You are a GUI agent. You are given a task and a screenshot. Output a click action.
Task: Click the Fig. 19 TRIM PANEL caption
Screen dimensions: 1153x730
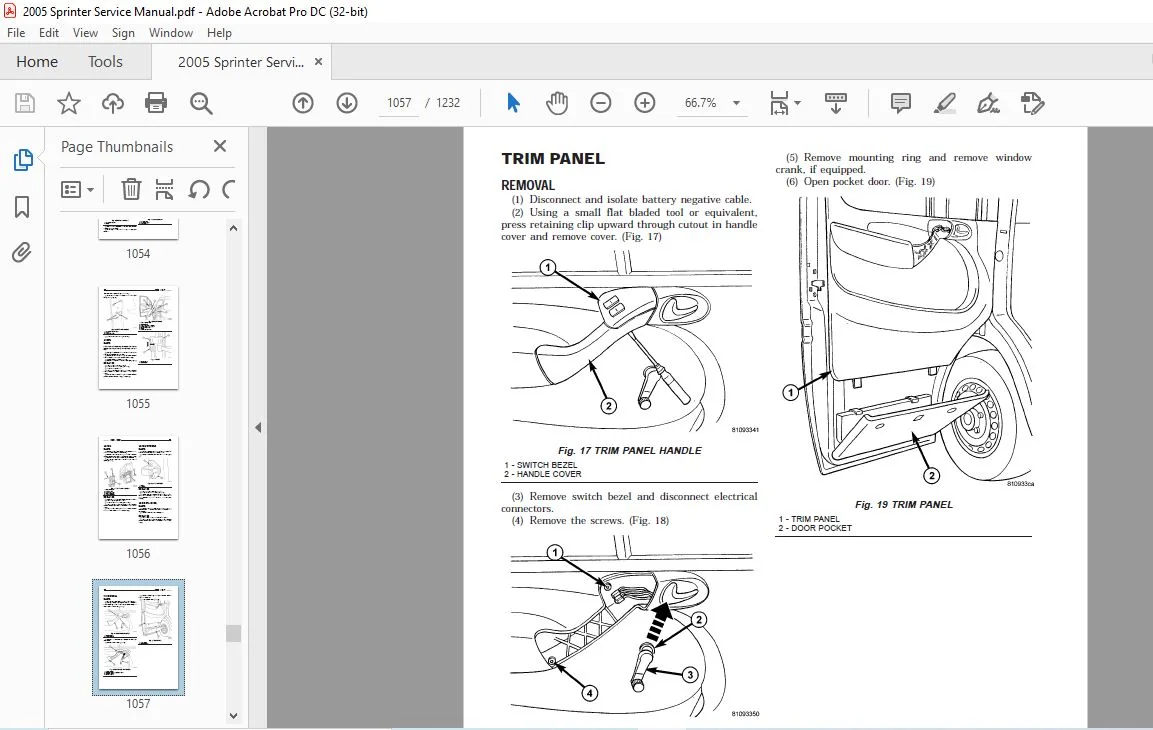point(904,504)
